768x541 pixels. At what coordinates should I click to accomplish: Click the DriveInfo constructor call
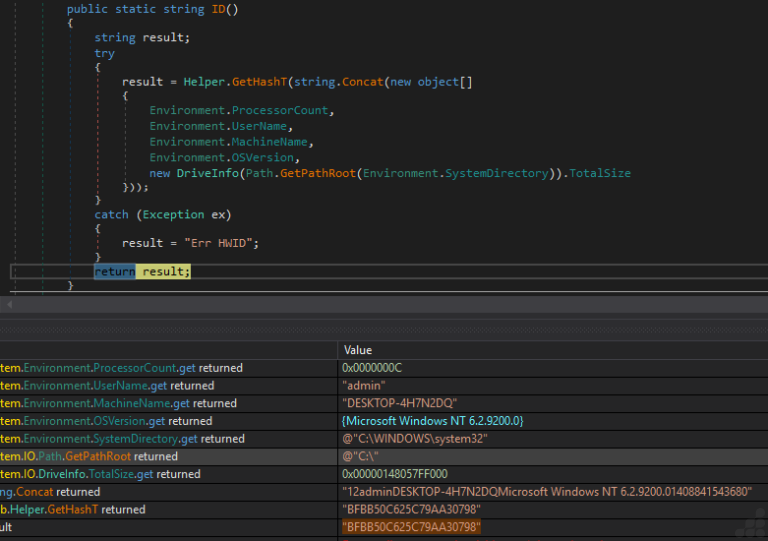click(208, 173)
